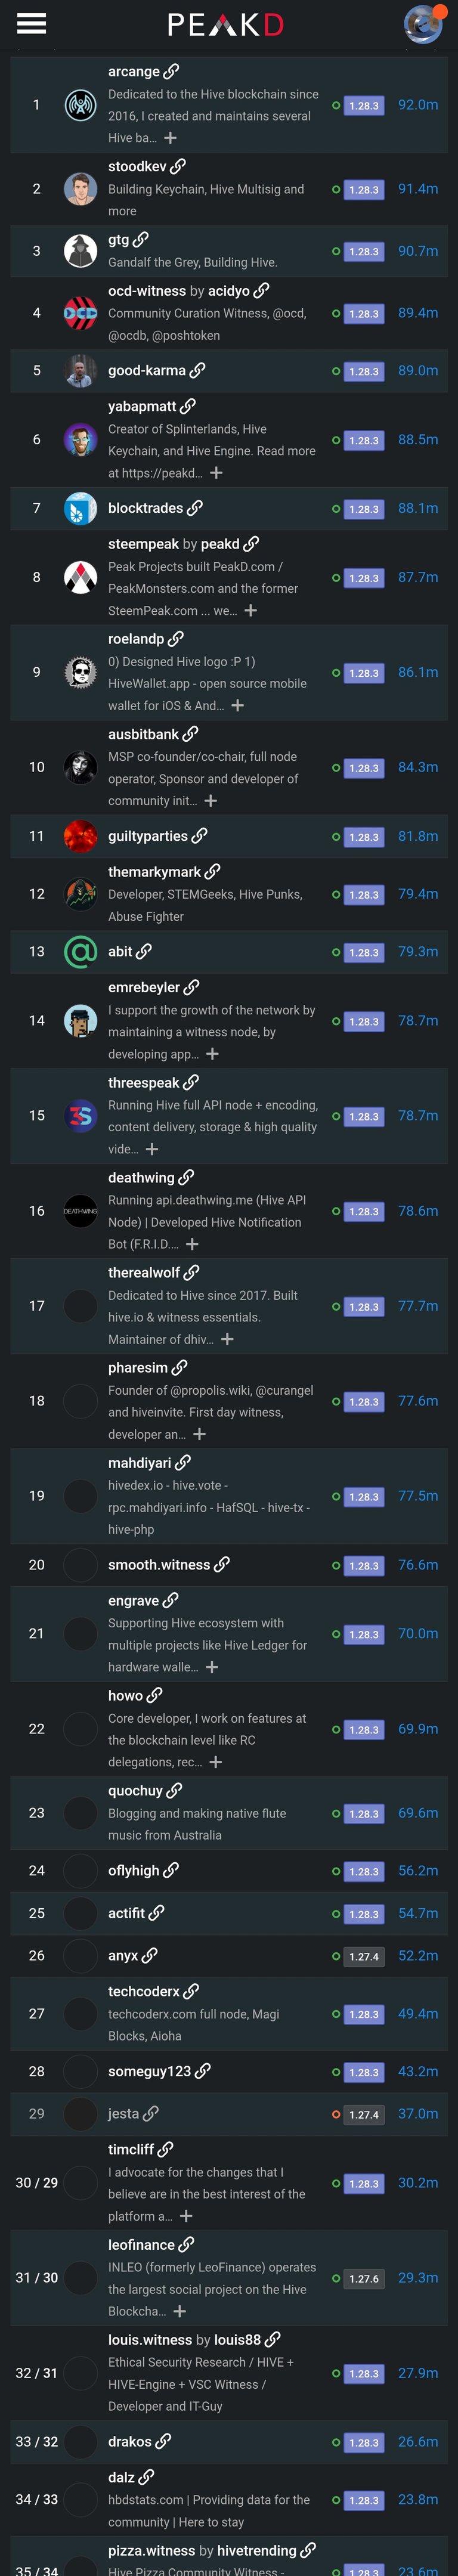Click the link icon beside arcange
Viewport: 458px width, 2576px height.
click(171, 71)
